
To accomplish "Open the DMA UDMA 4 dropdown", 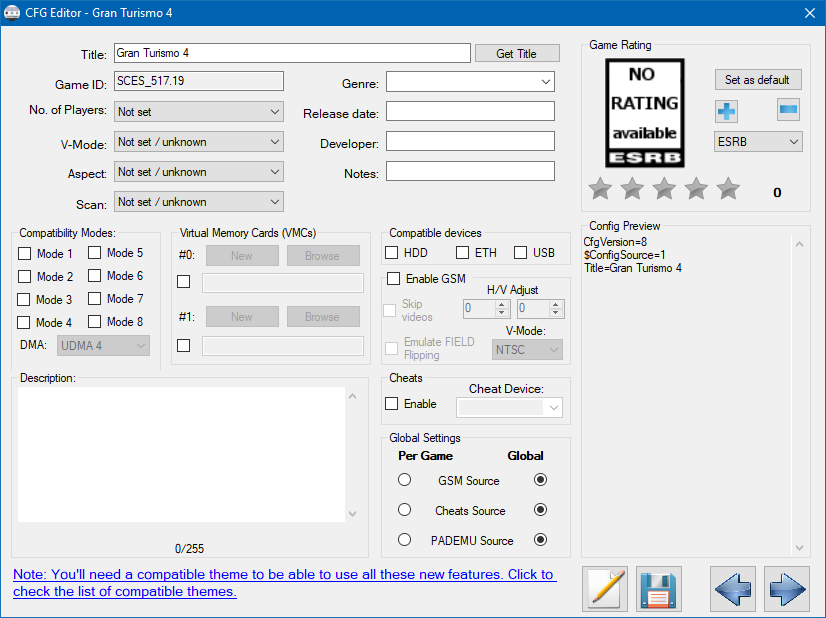I will 103,346.
